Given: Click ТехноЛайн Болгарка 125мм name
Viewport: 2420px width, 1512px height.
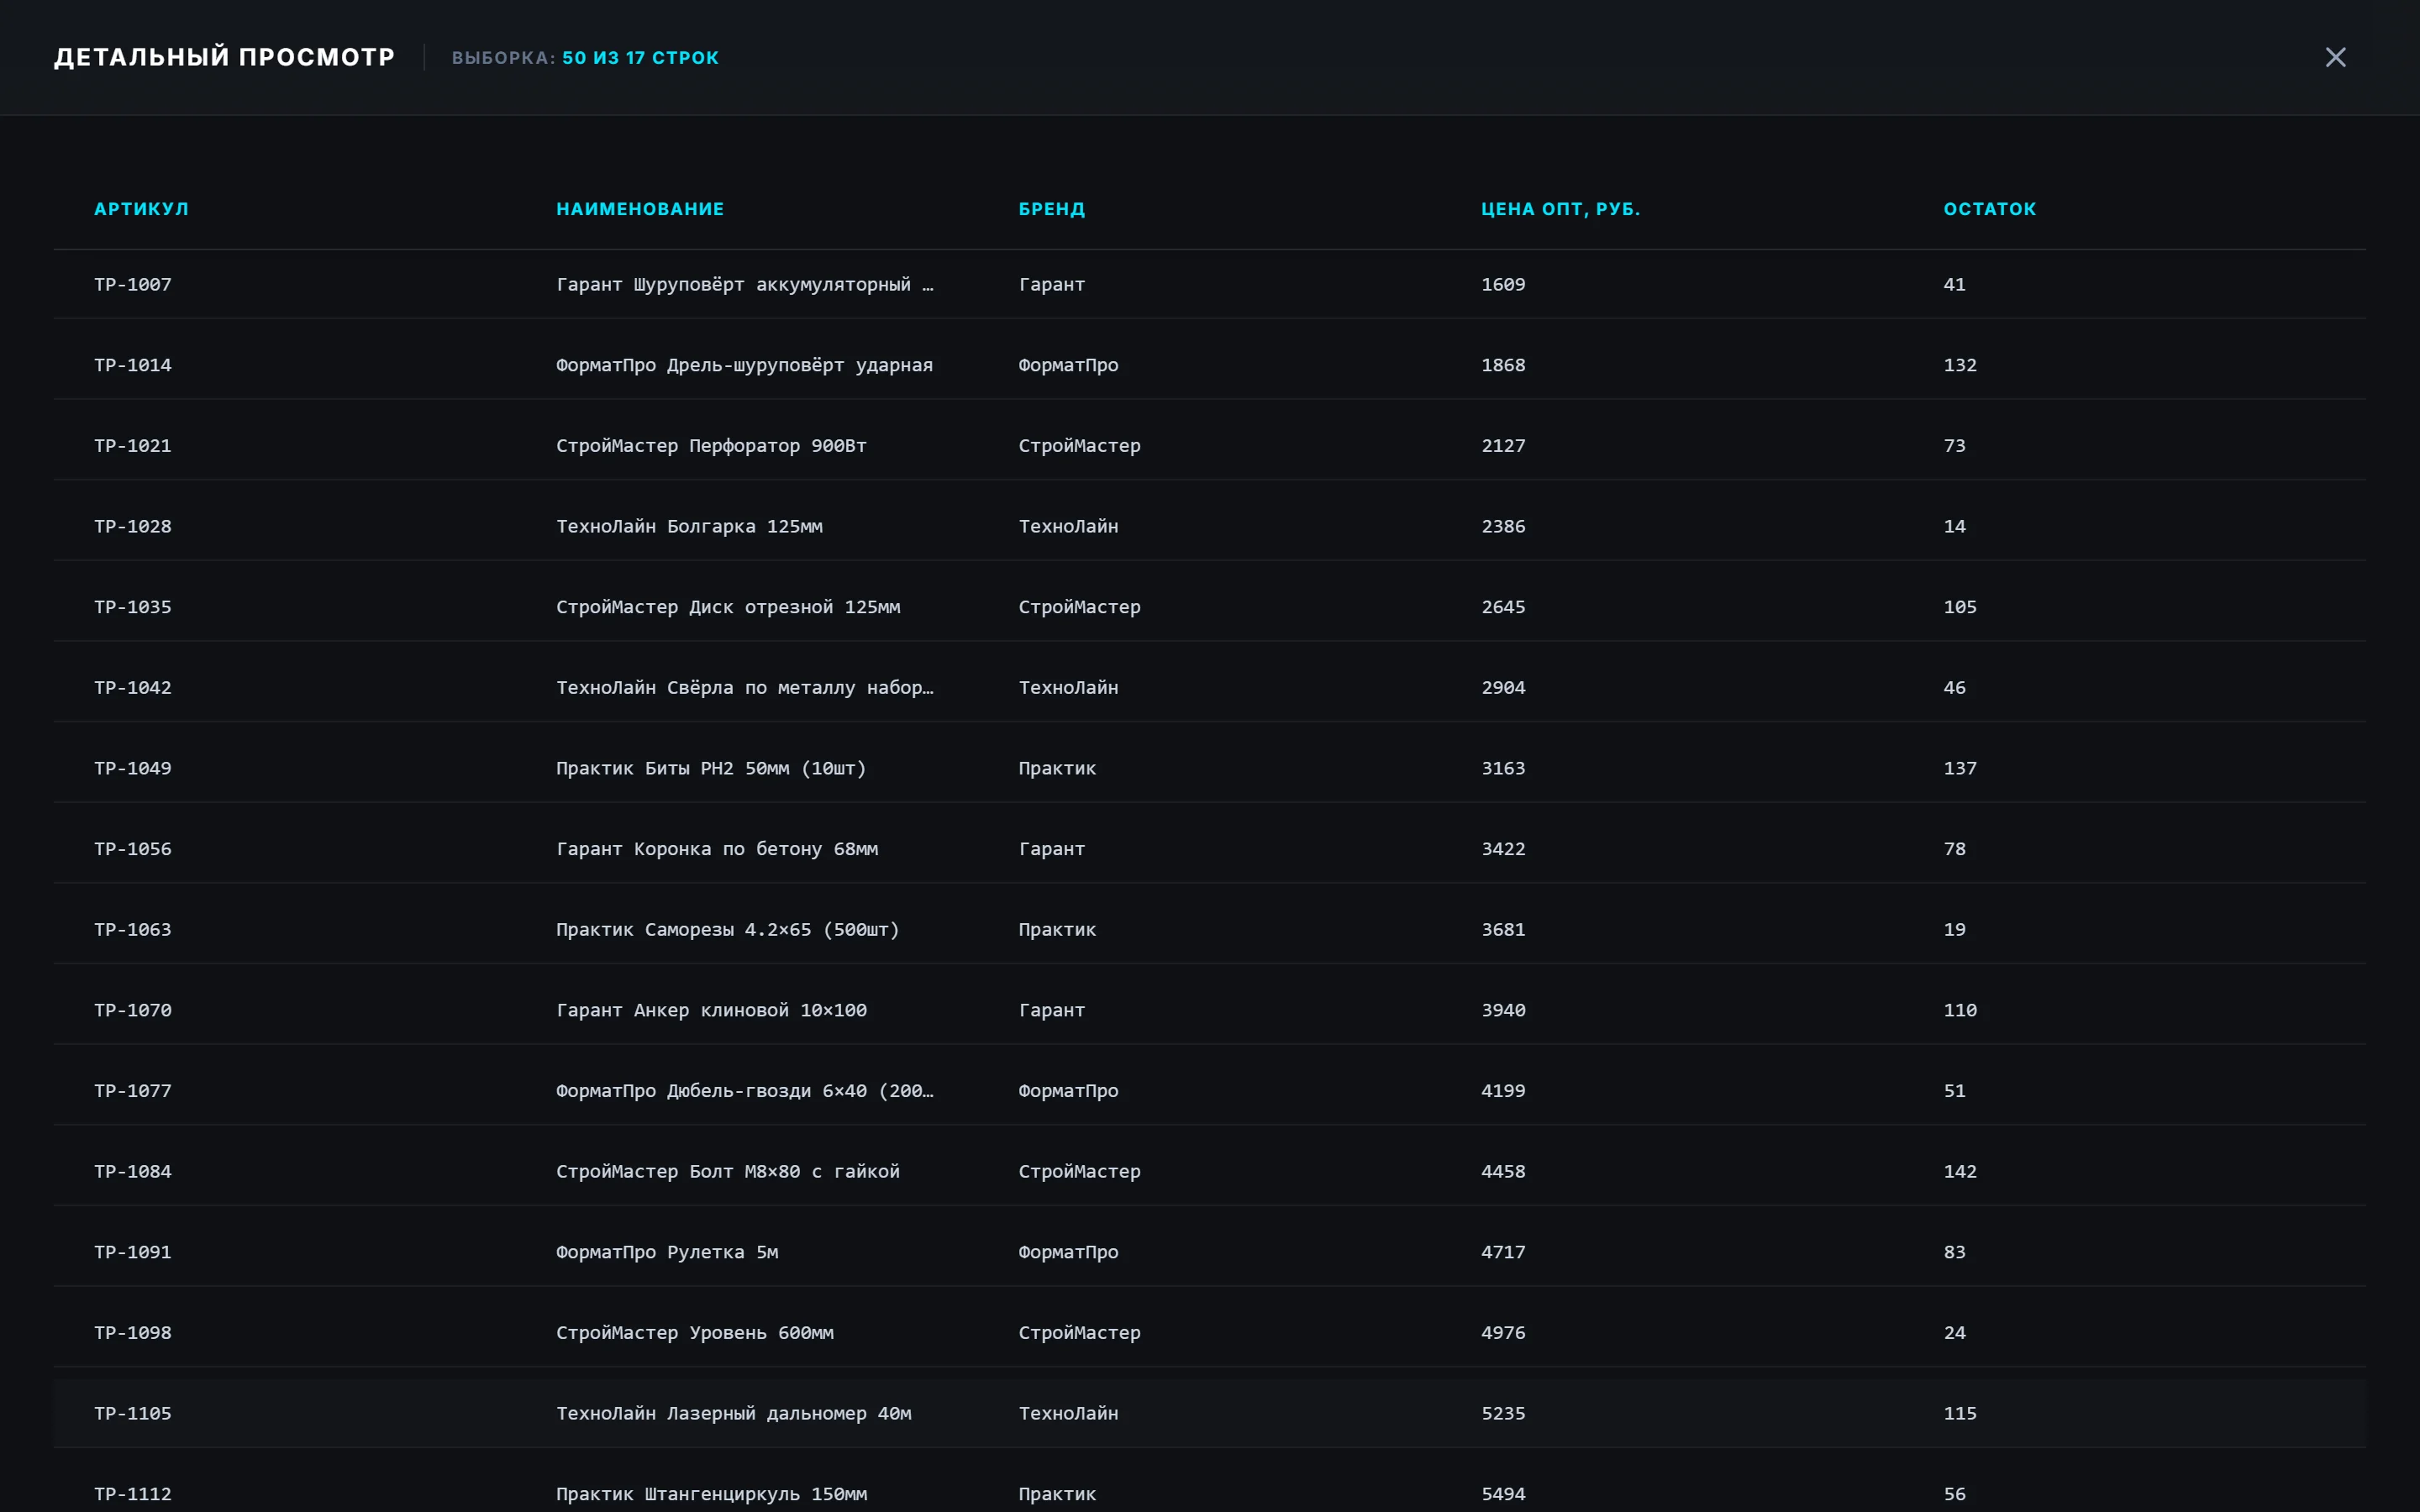Looking at the screenshot, I should 689,526.
